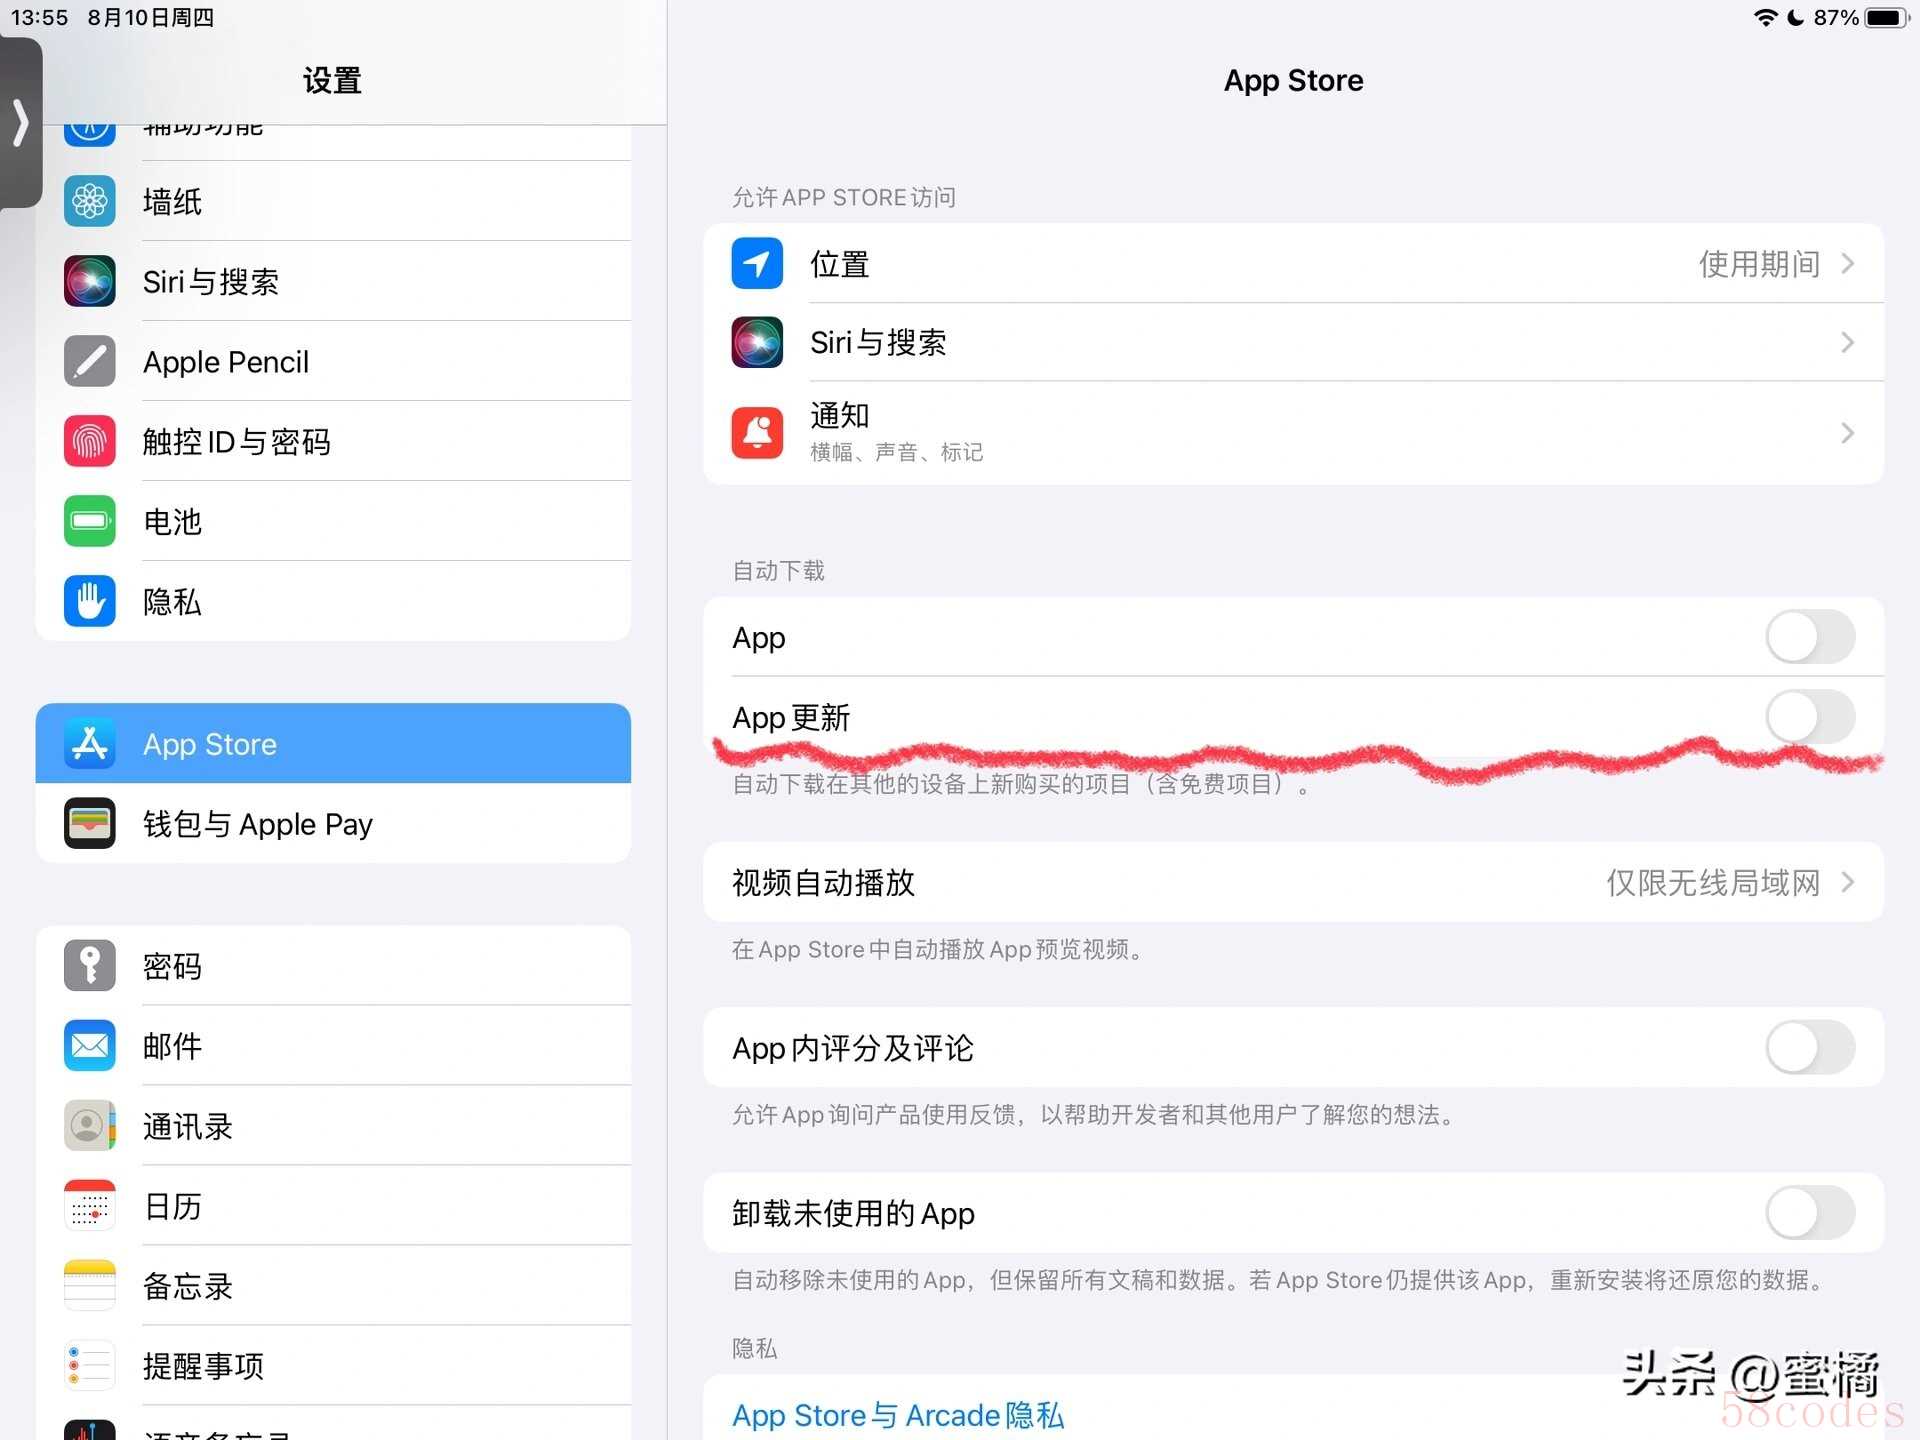Tap the Notes icon
The image size is (1920, 1440).
click(90, 1286)
